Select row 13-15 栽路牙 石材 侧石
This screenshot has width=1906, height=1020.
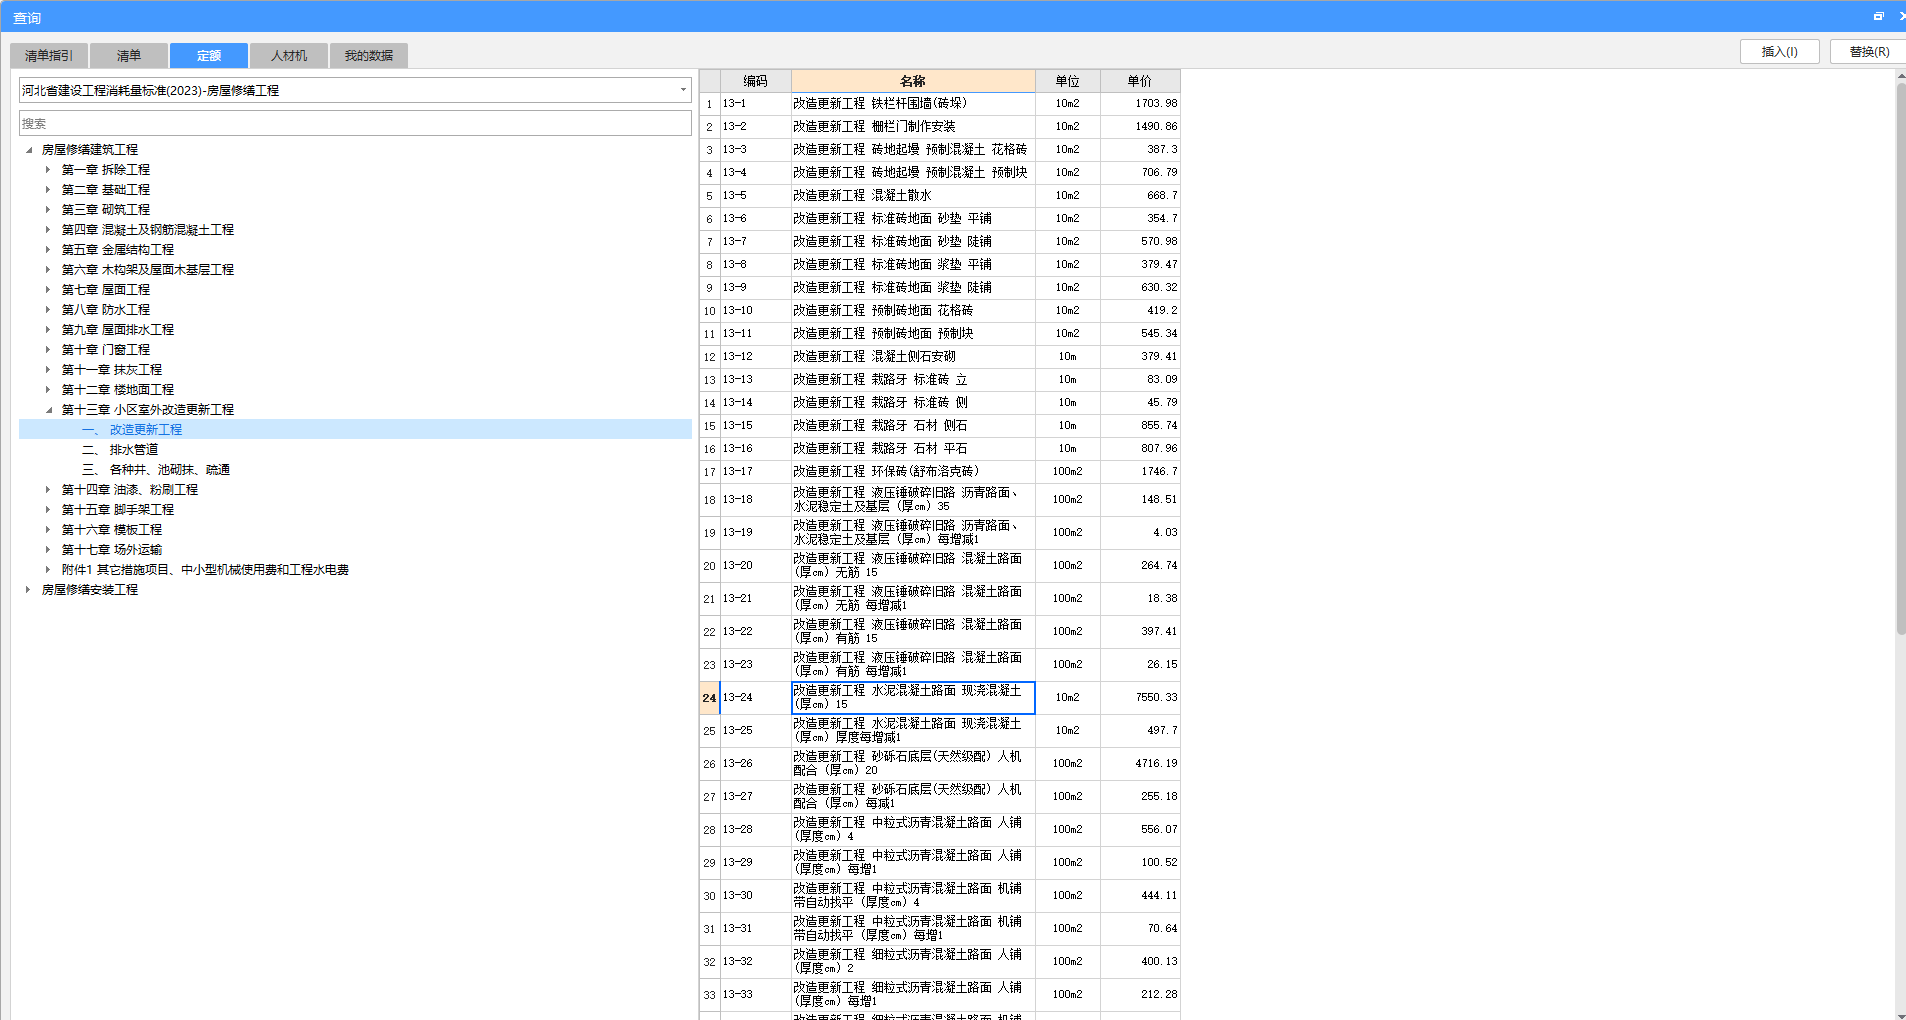pos(913,426)
